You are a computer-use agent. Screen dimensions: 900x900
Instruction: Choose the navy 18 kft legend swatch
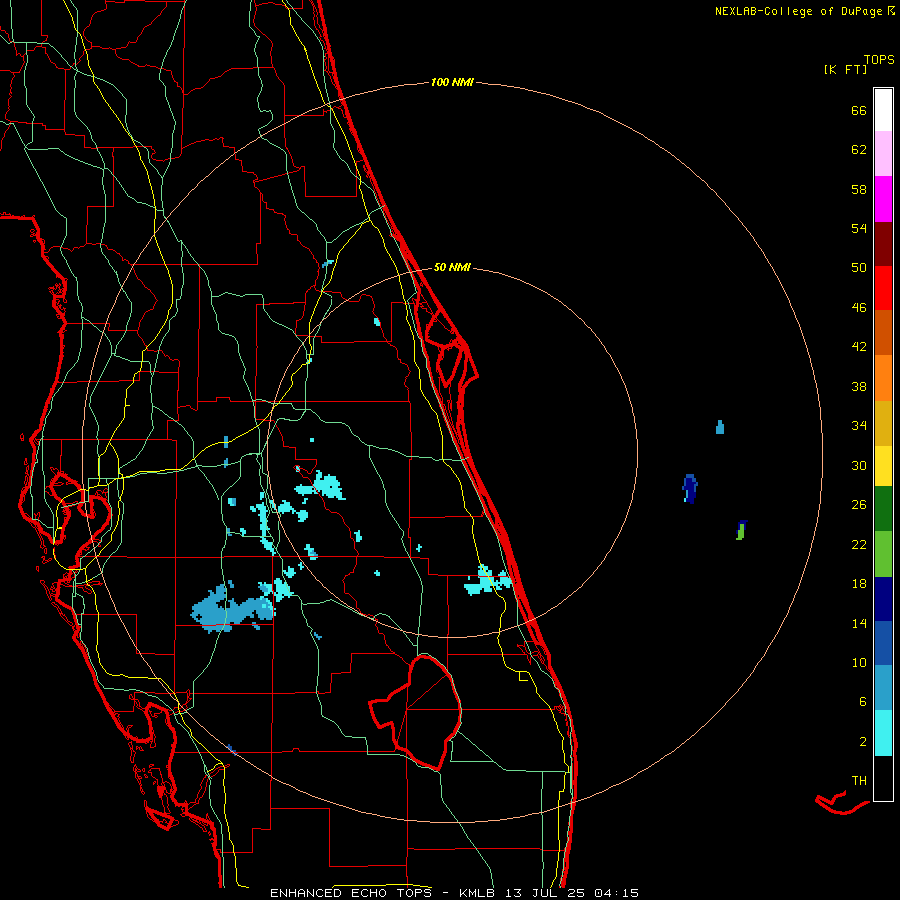coord(883,599)
